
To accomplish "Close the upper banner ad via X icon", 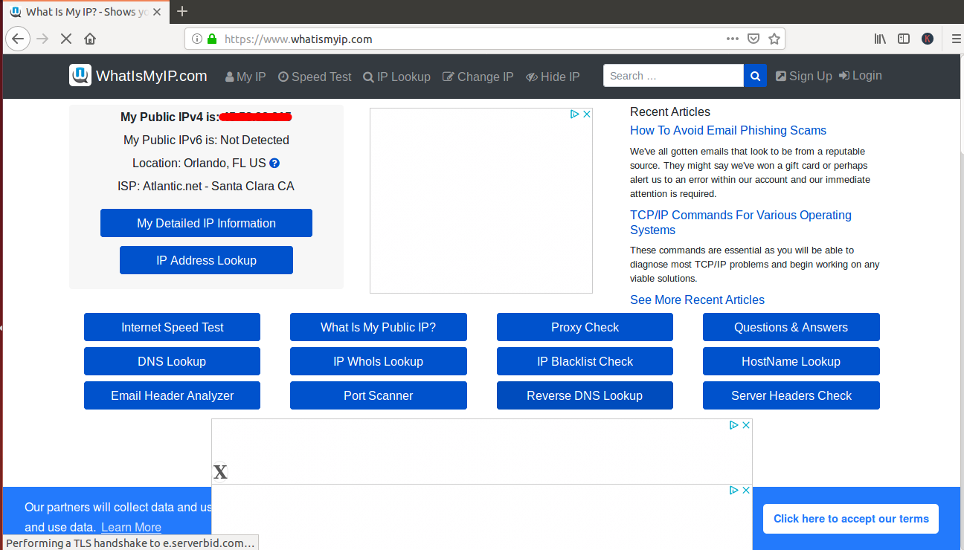I will [746, 425].
